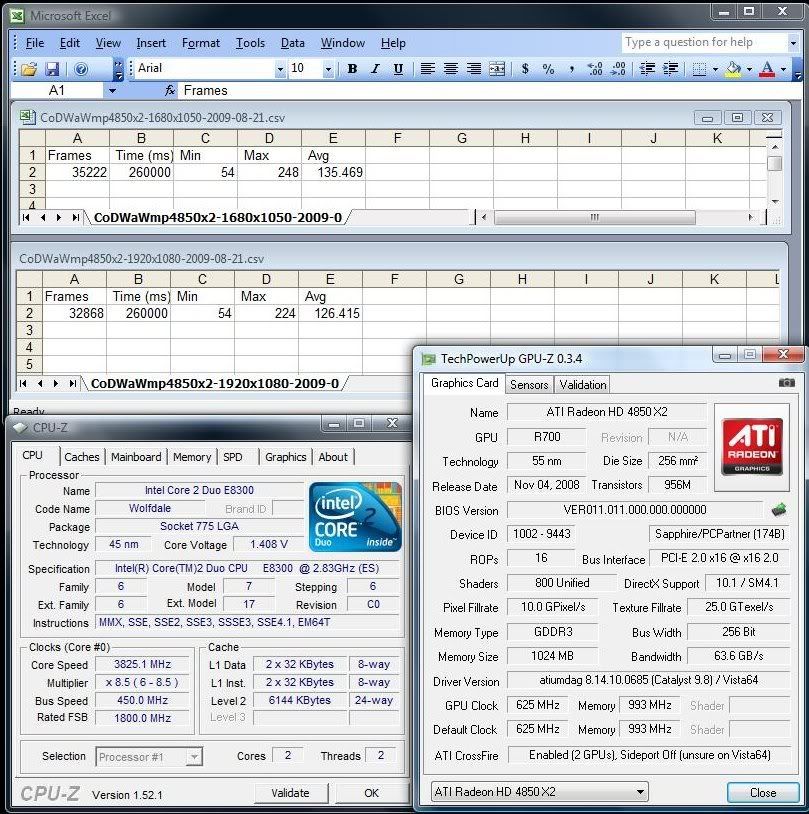Click the Increase Decimal icon

tap(595, 69)
